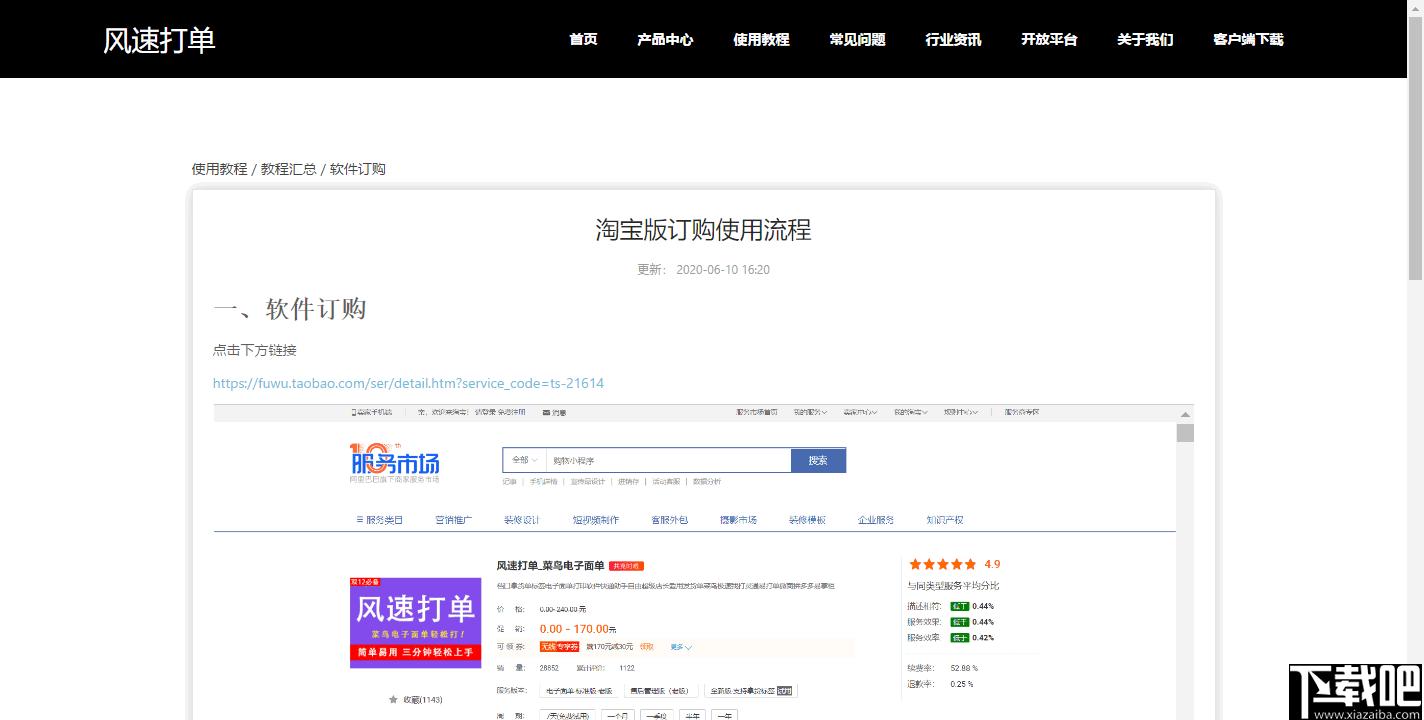Click the text 点击下方链接

(255, 350)
